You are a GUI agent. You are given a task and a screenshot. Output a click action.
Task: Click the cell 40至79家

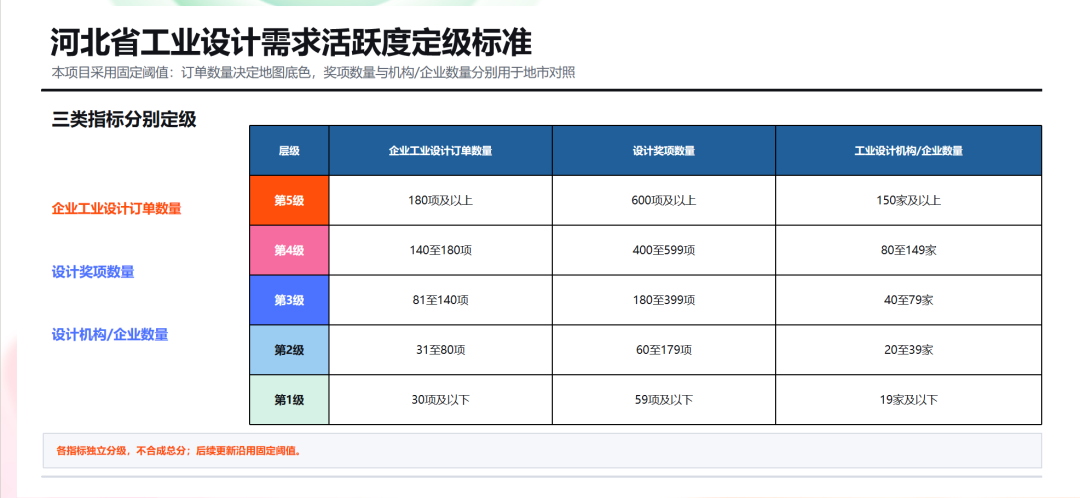908,300
